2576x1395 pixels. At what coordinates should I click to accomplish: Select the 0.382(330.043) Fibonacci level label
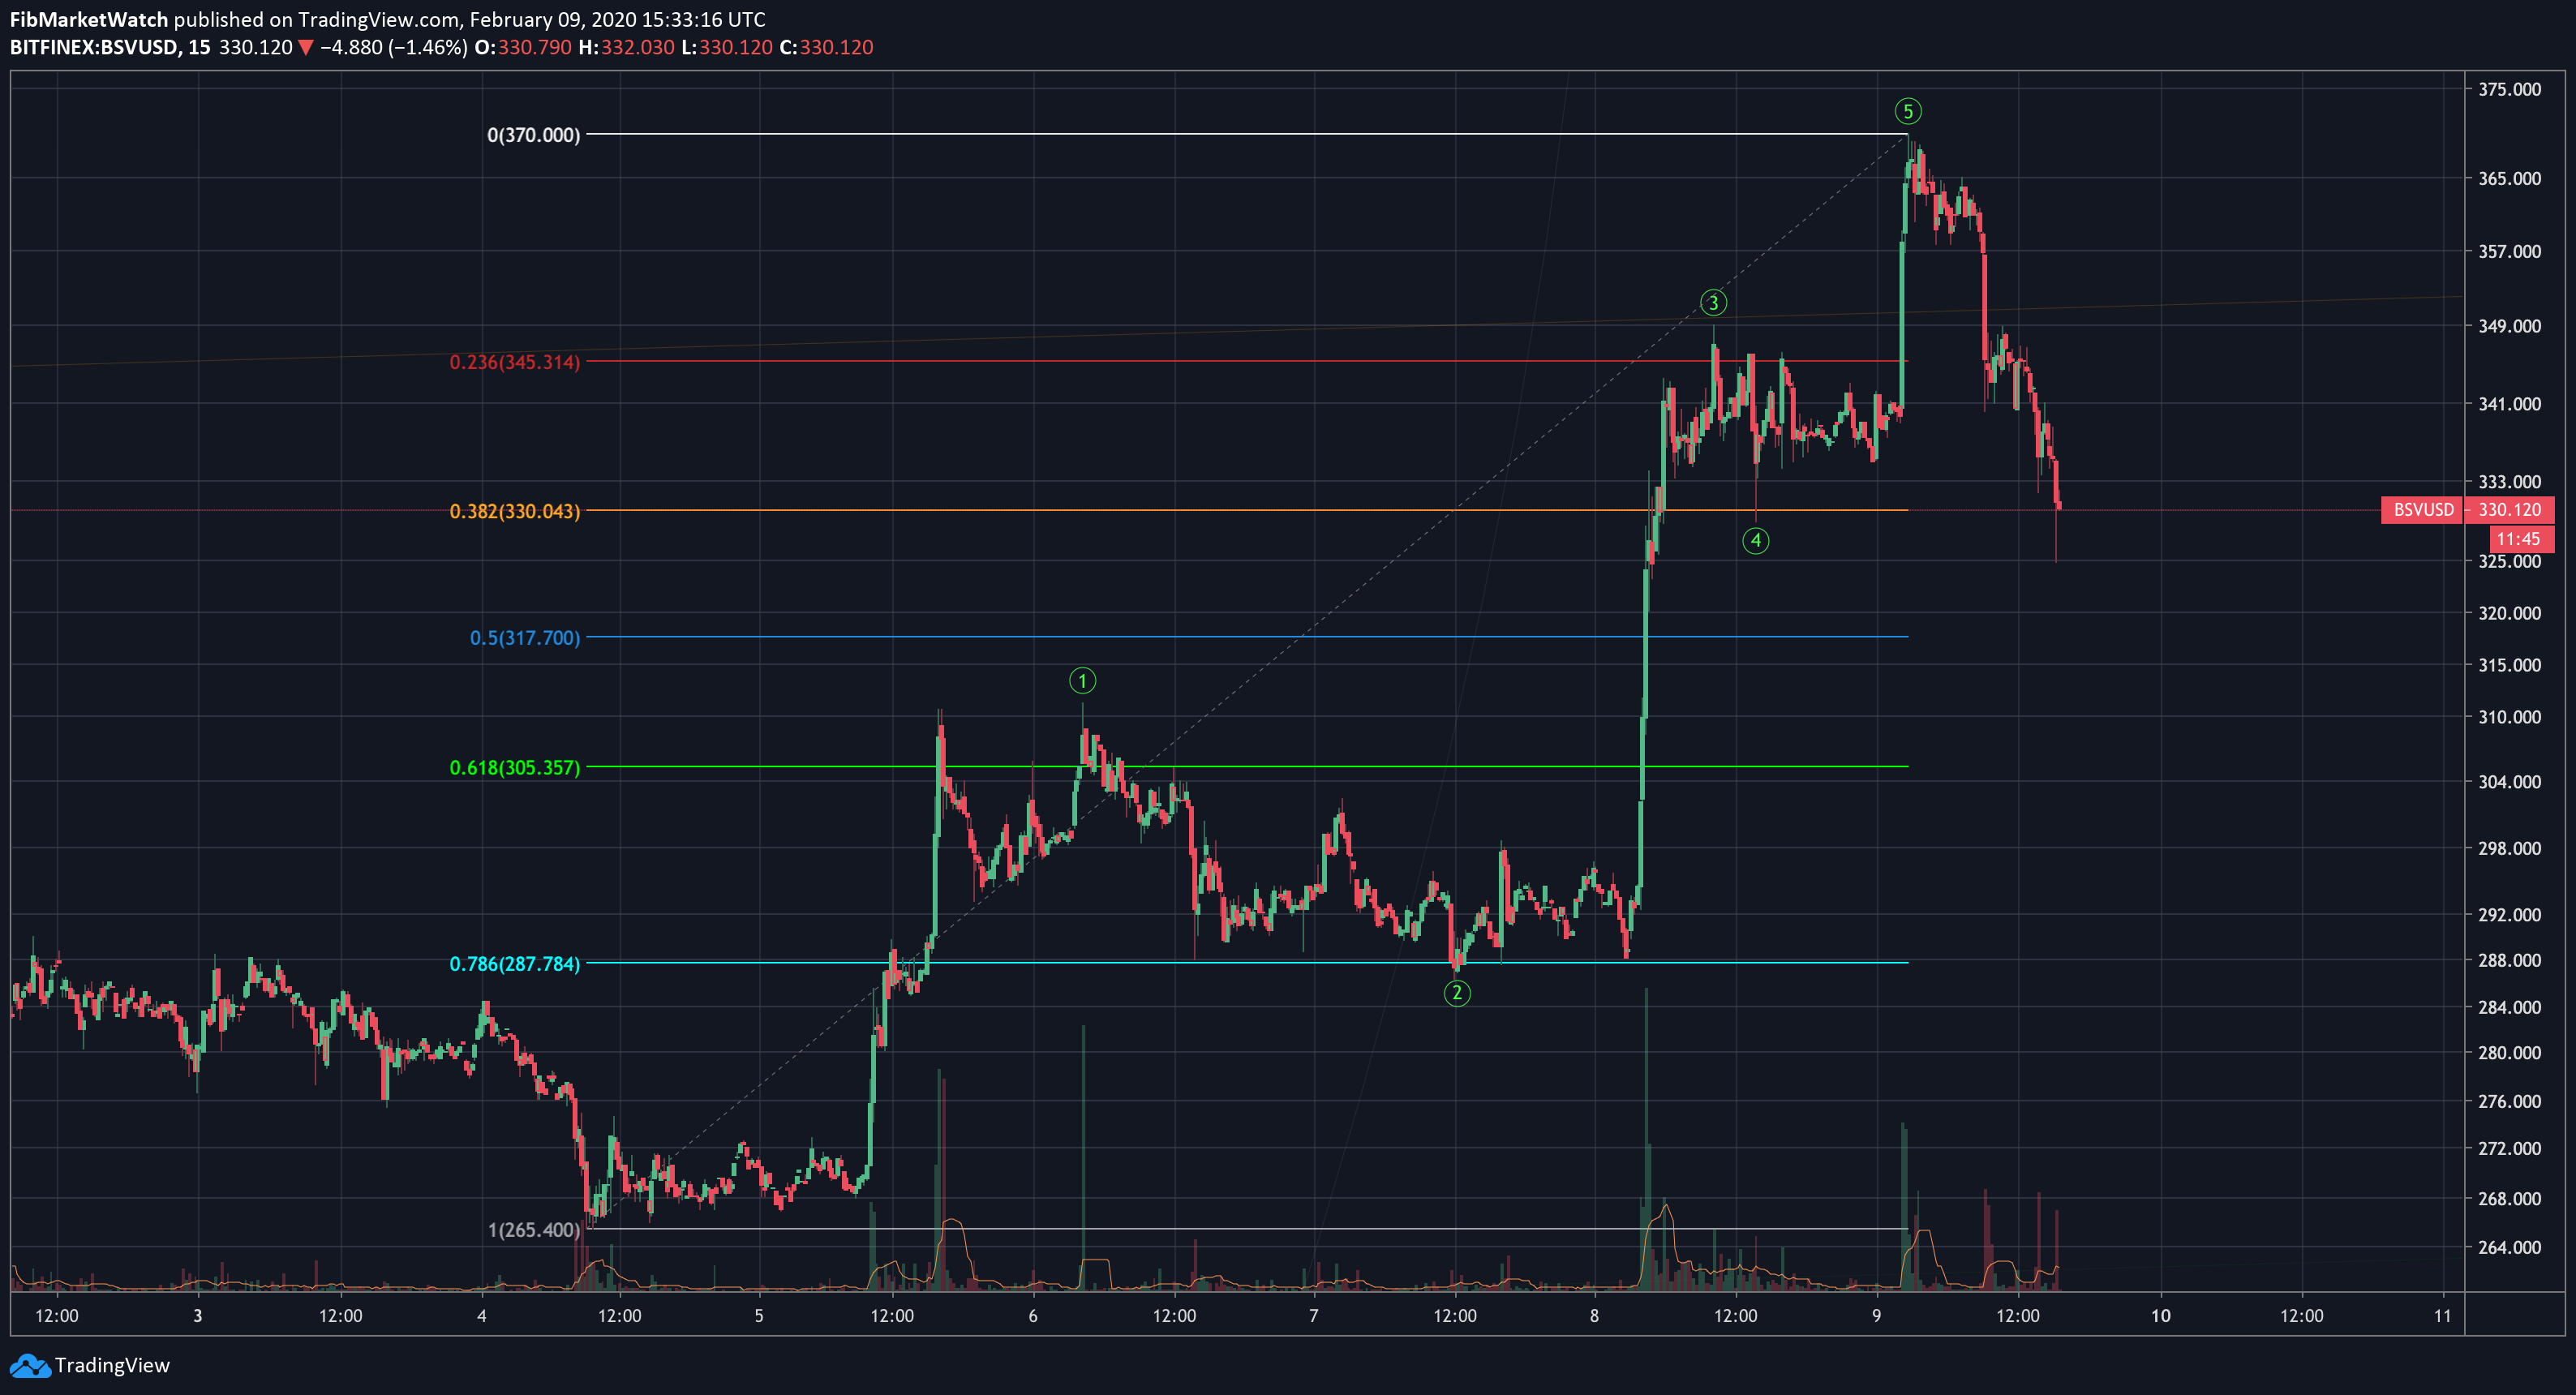(514, 511)
